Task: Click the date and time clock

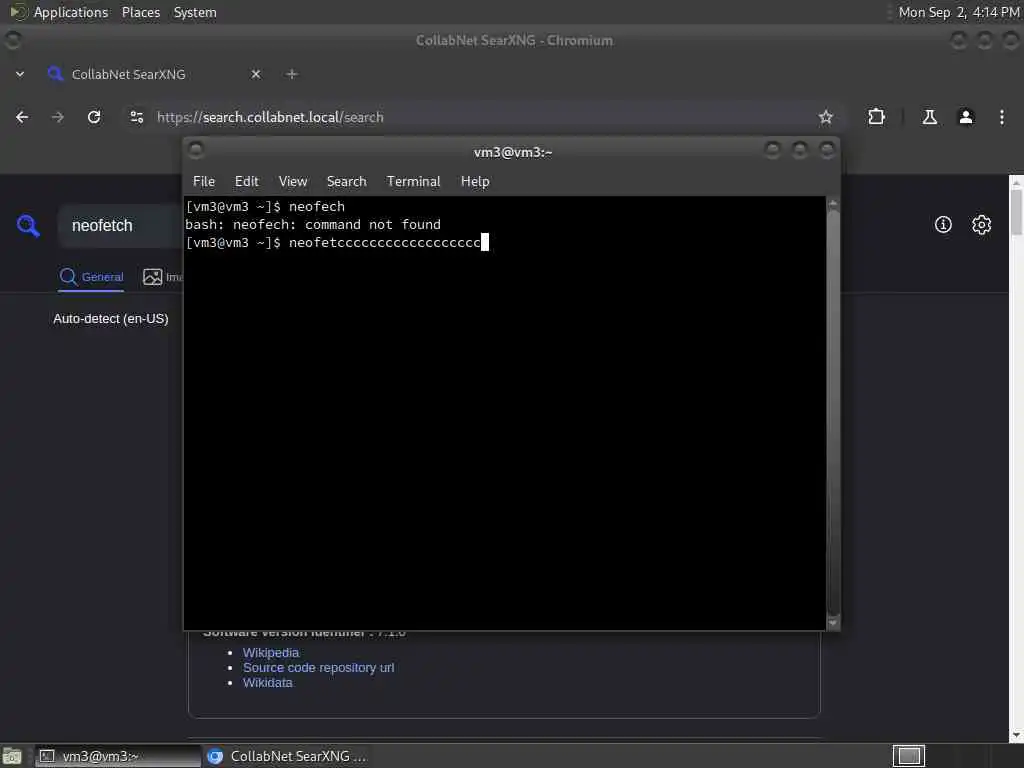Action: click(x=959, y=12)
